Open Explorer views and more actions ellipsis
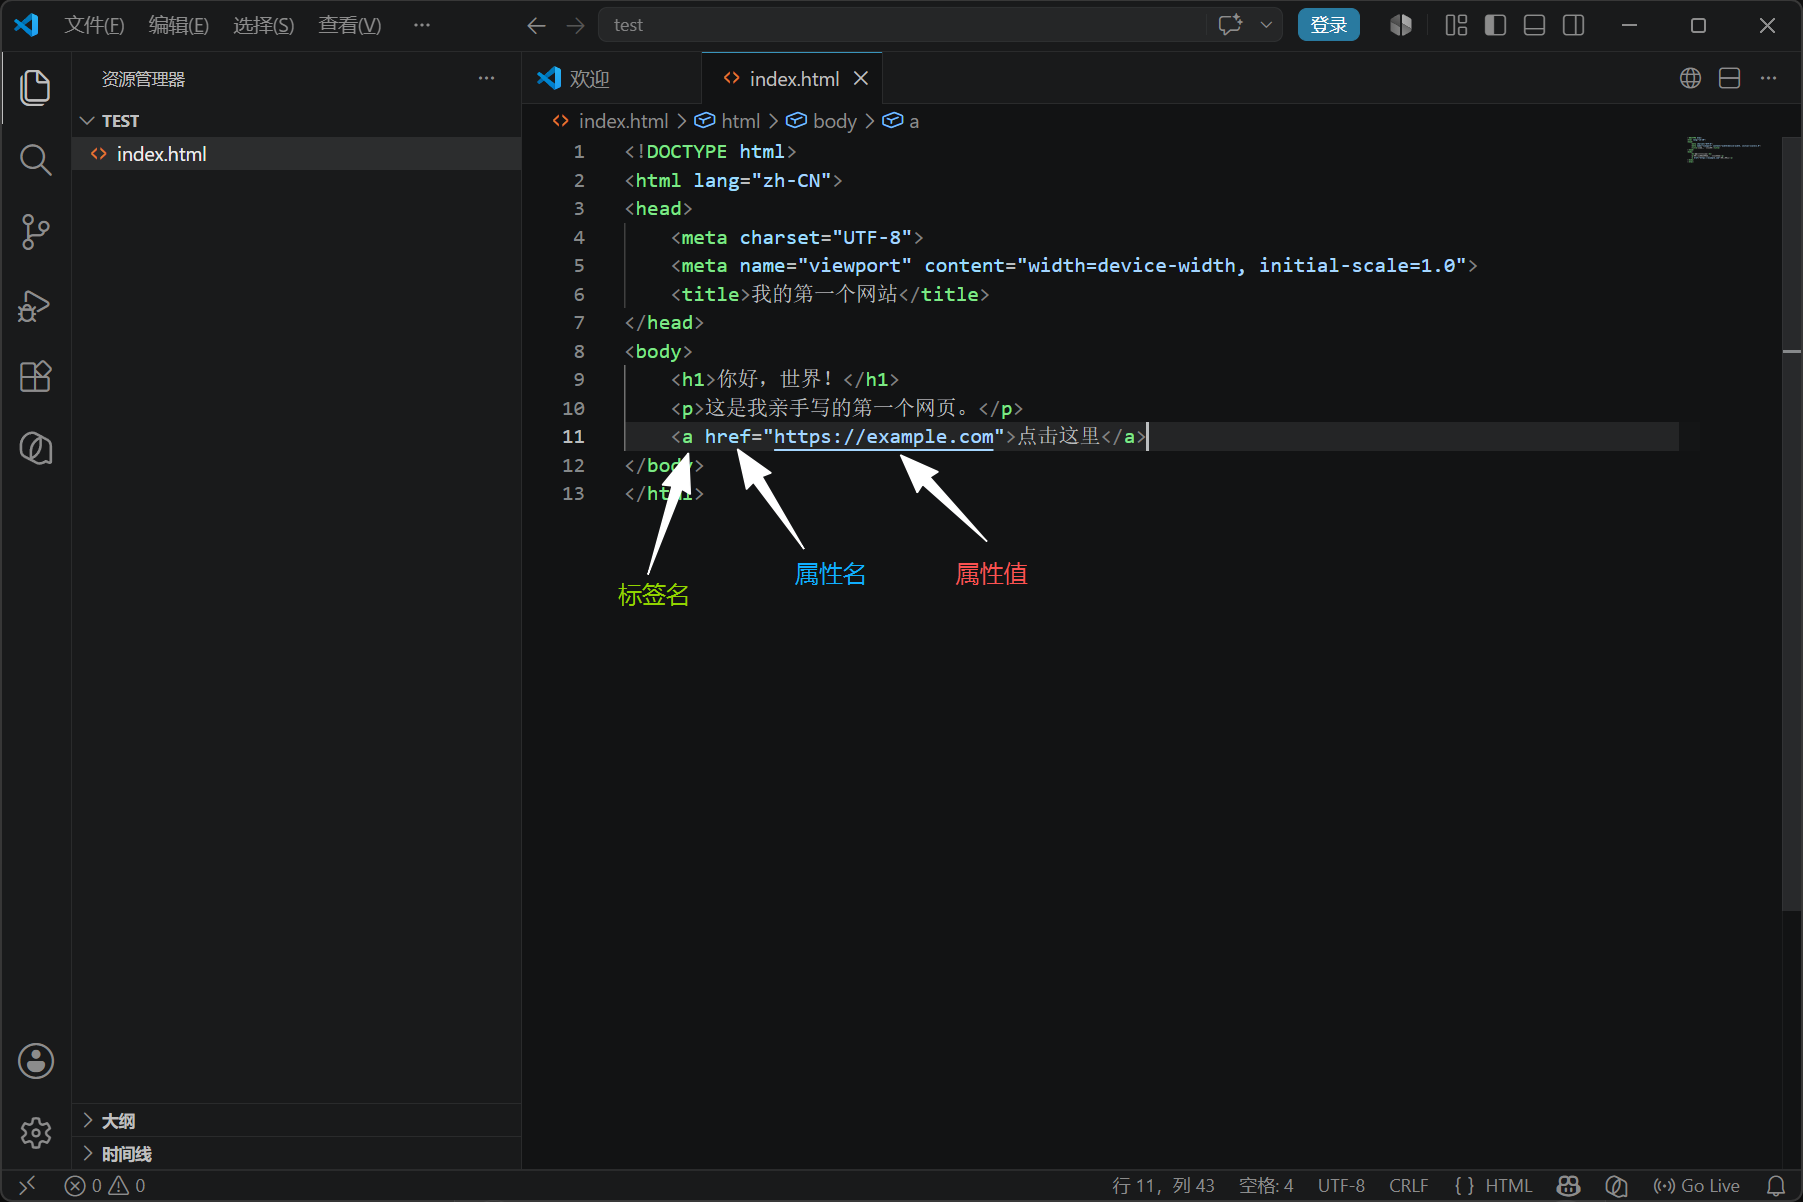 [x=486, y=78]
